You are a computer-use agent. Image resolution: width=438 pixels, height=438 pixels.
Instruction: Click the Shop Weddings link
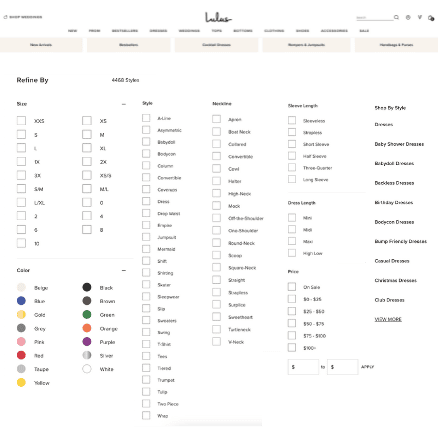click(x=23, y=17)
